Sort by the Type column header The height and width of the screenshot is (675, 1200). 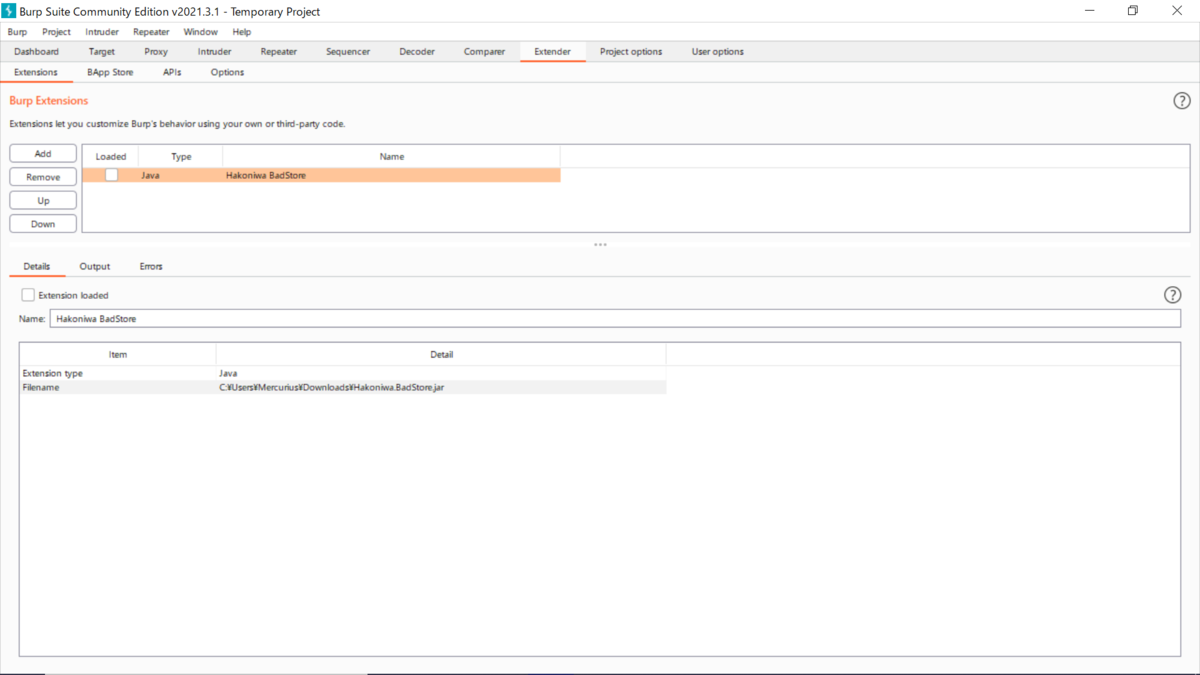181,157
